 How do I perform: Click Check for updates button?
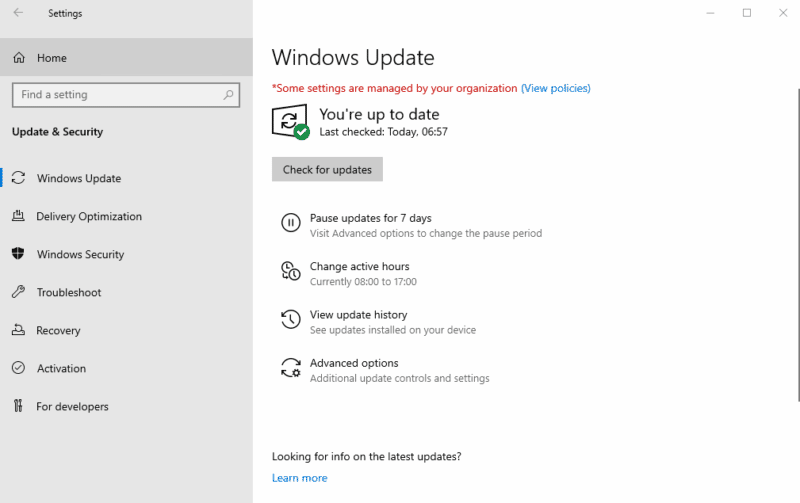[x=327, y=169]
